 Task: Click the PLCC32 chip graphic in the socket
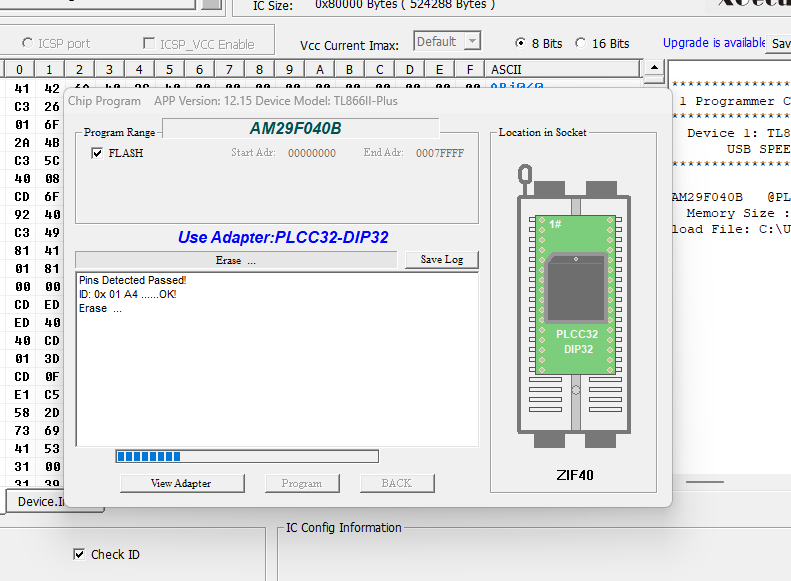575,286
